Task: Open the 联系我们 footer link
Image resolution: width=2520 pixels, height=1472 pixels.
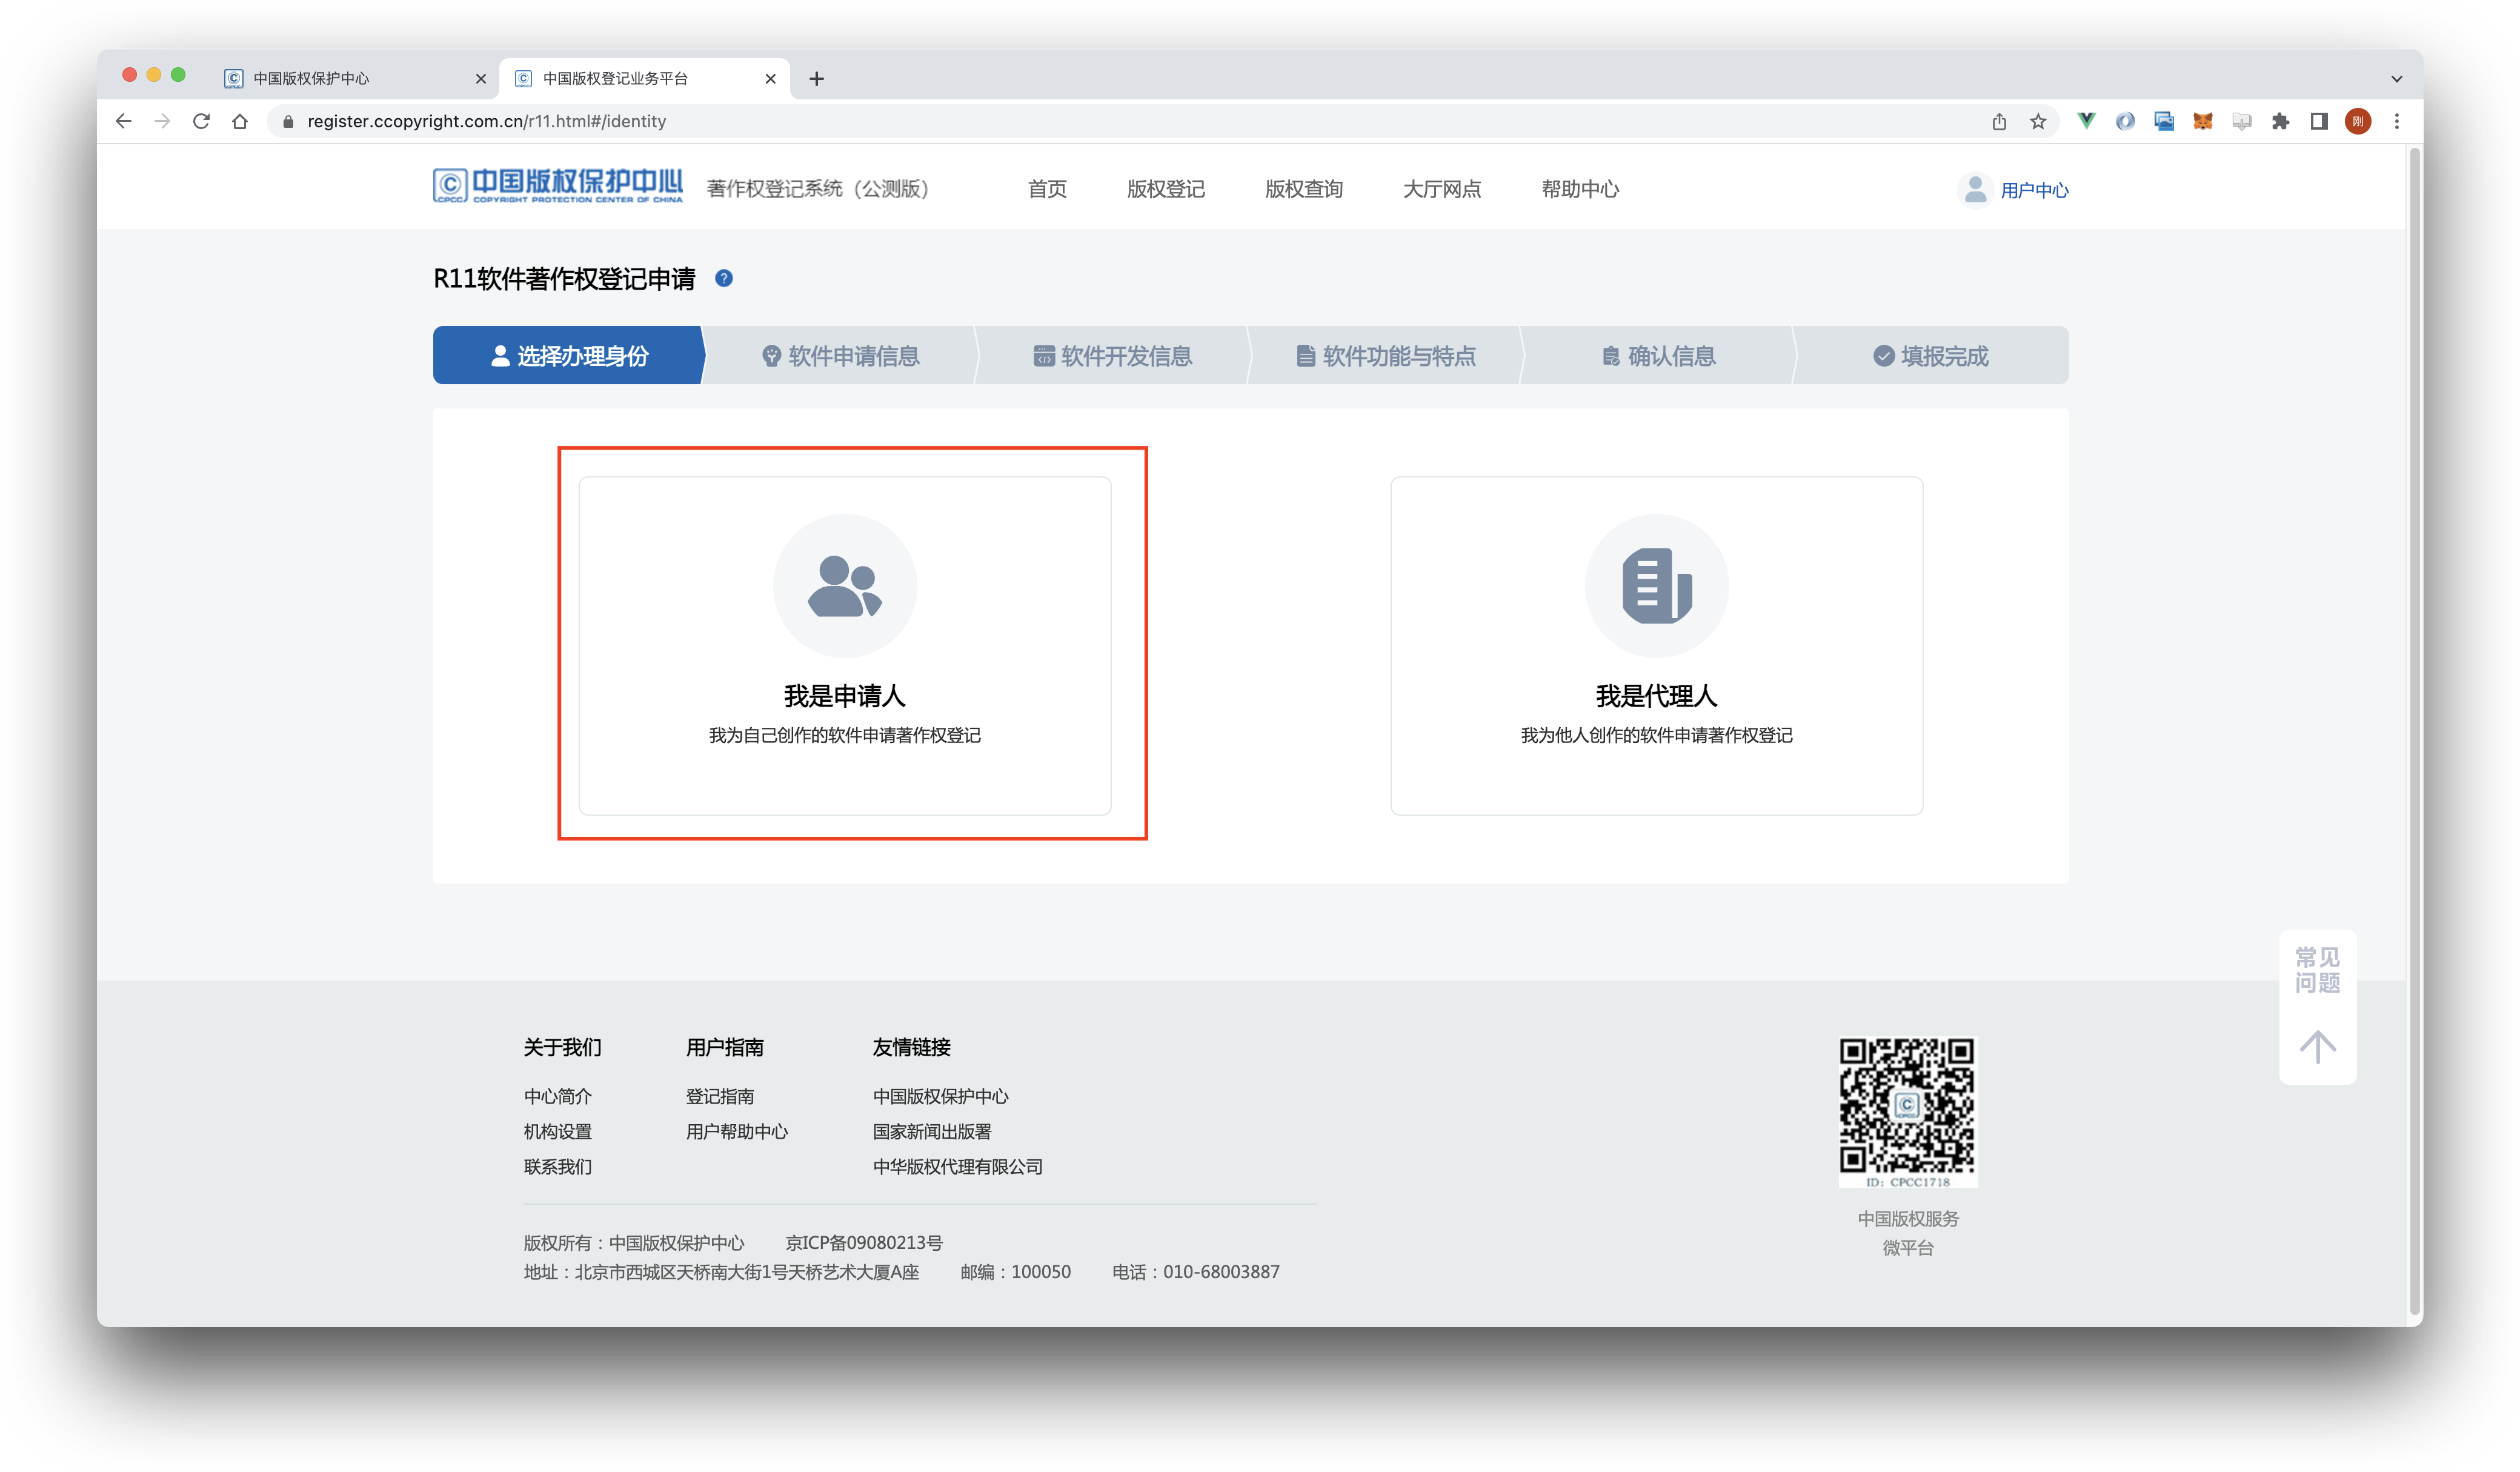Action: (558, 1166)
